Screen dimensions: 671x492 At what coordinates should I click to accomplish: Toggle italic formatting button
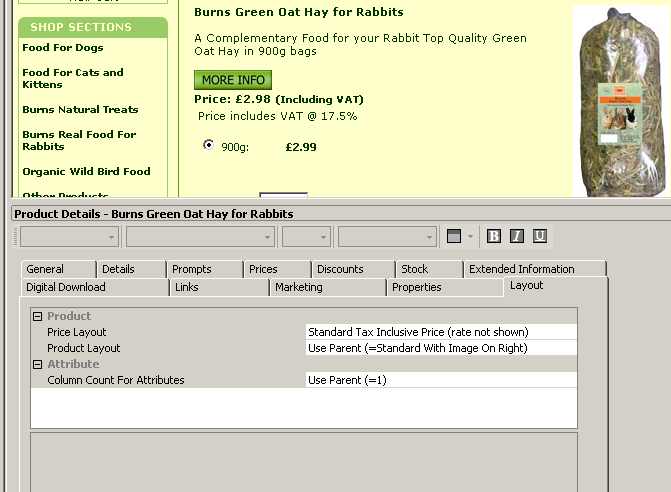coord(517,236)
